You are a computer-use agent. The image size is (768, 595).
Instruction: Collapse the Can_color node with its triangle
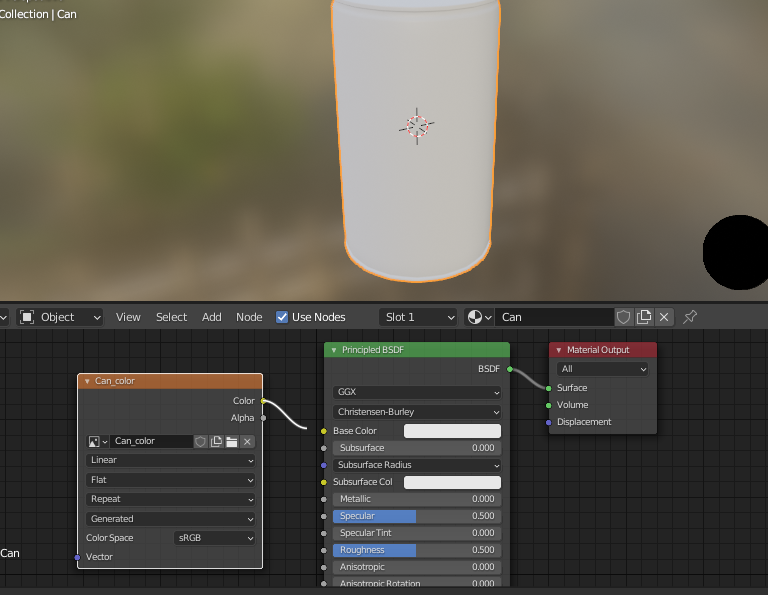tap(87, 381)
